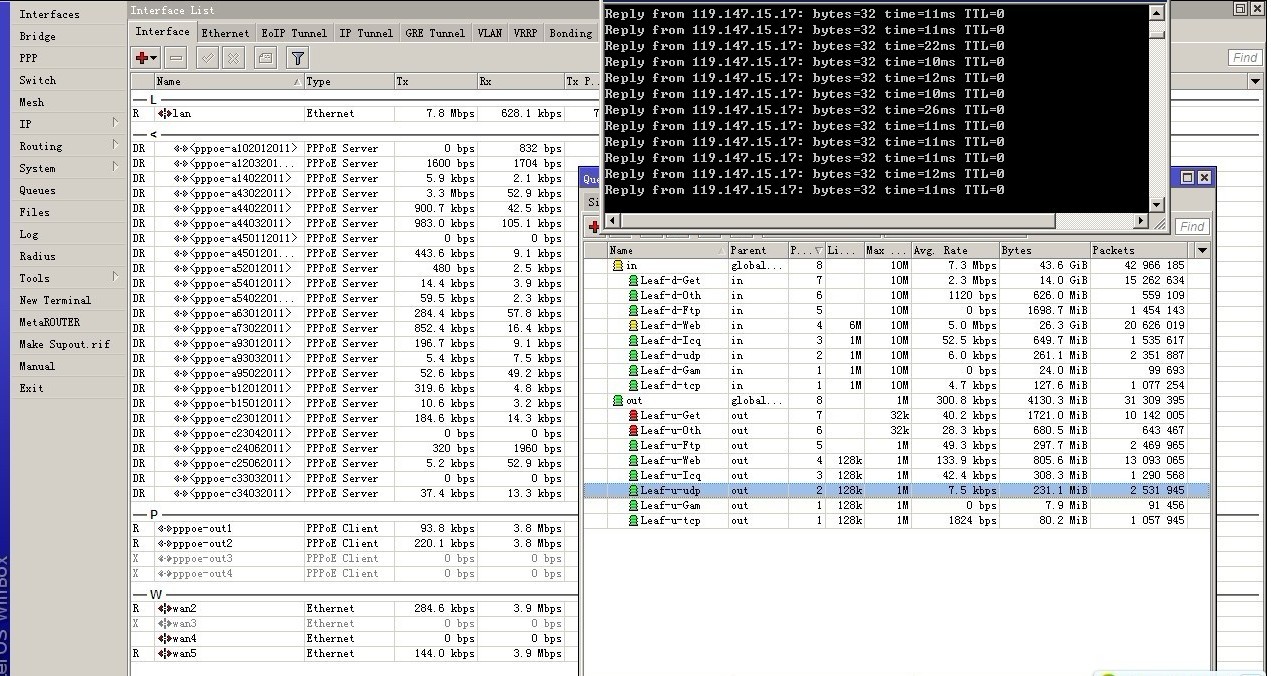Click the Enable checkmark button in Interface List
1271x676 pixels.
[207, 59]
